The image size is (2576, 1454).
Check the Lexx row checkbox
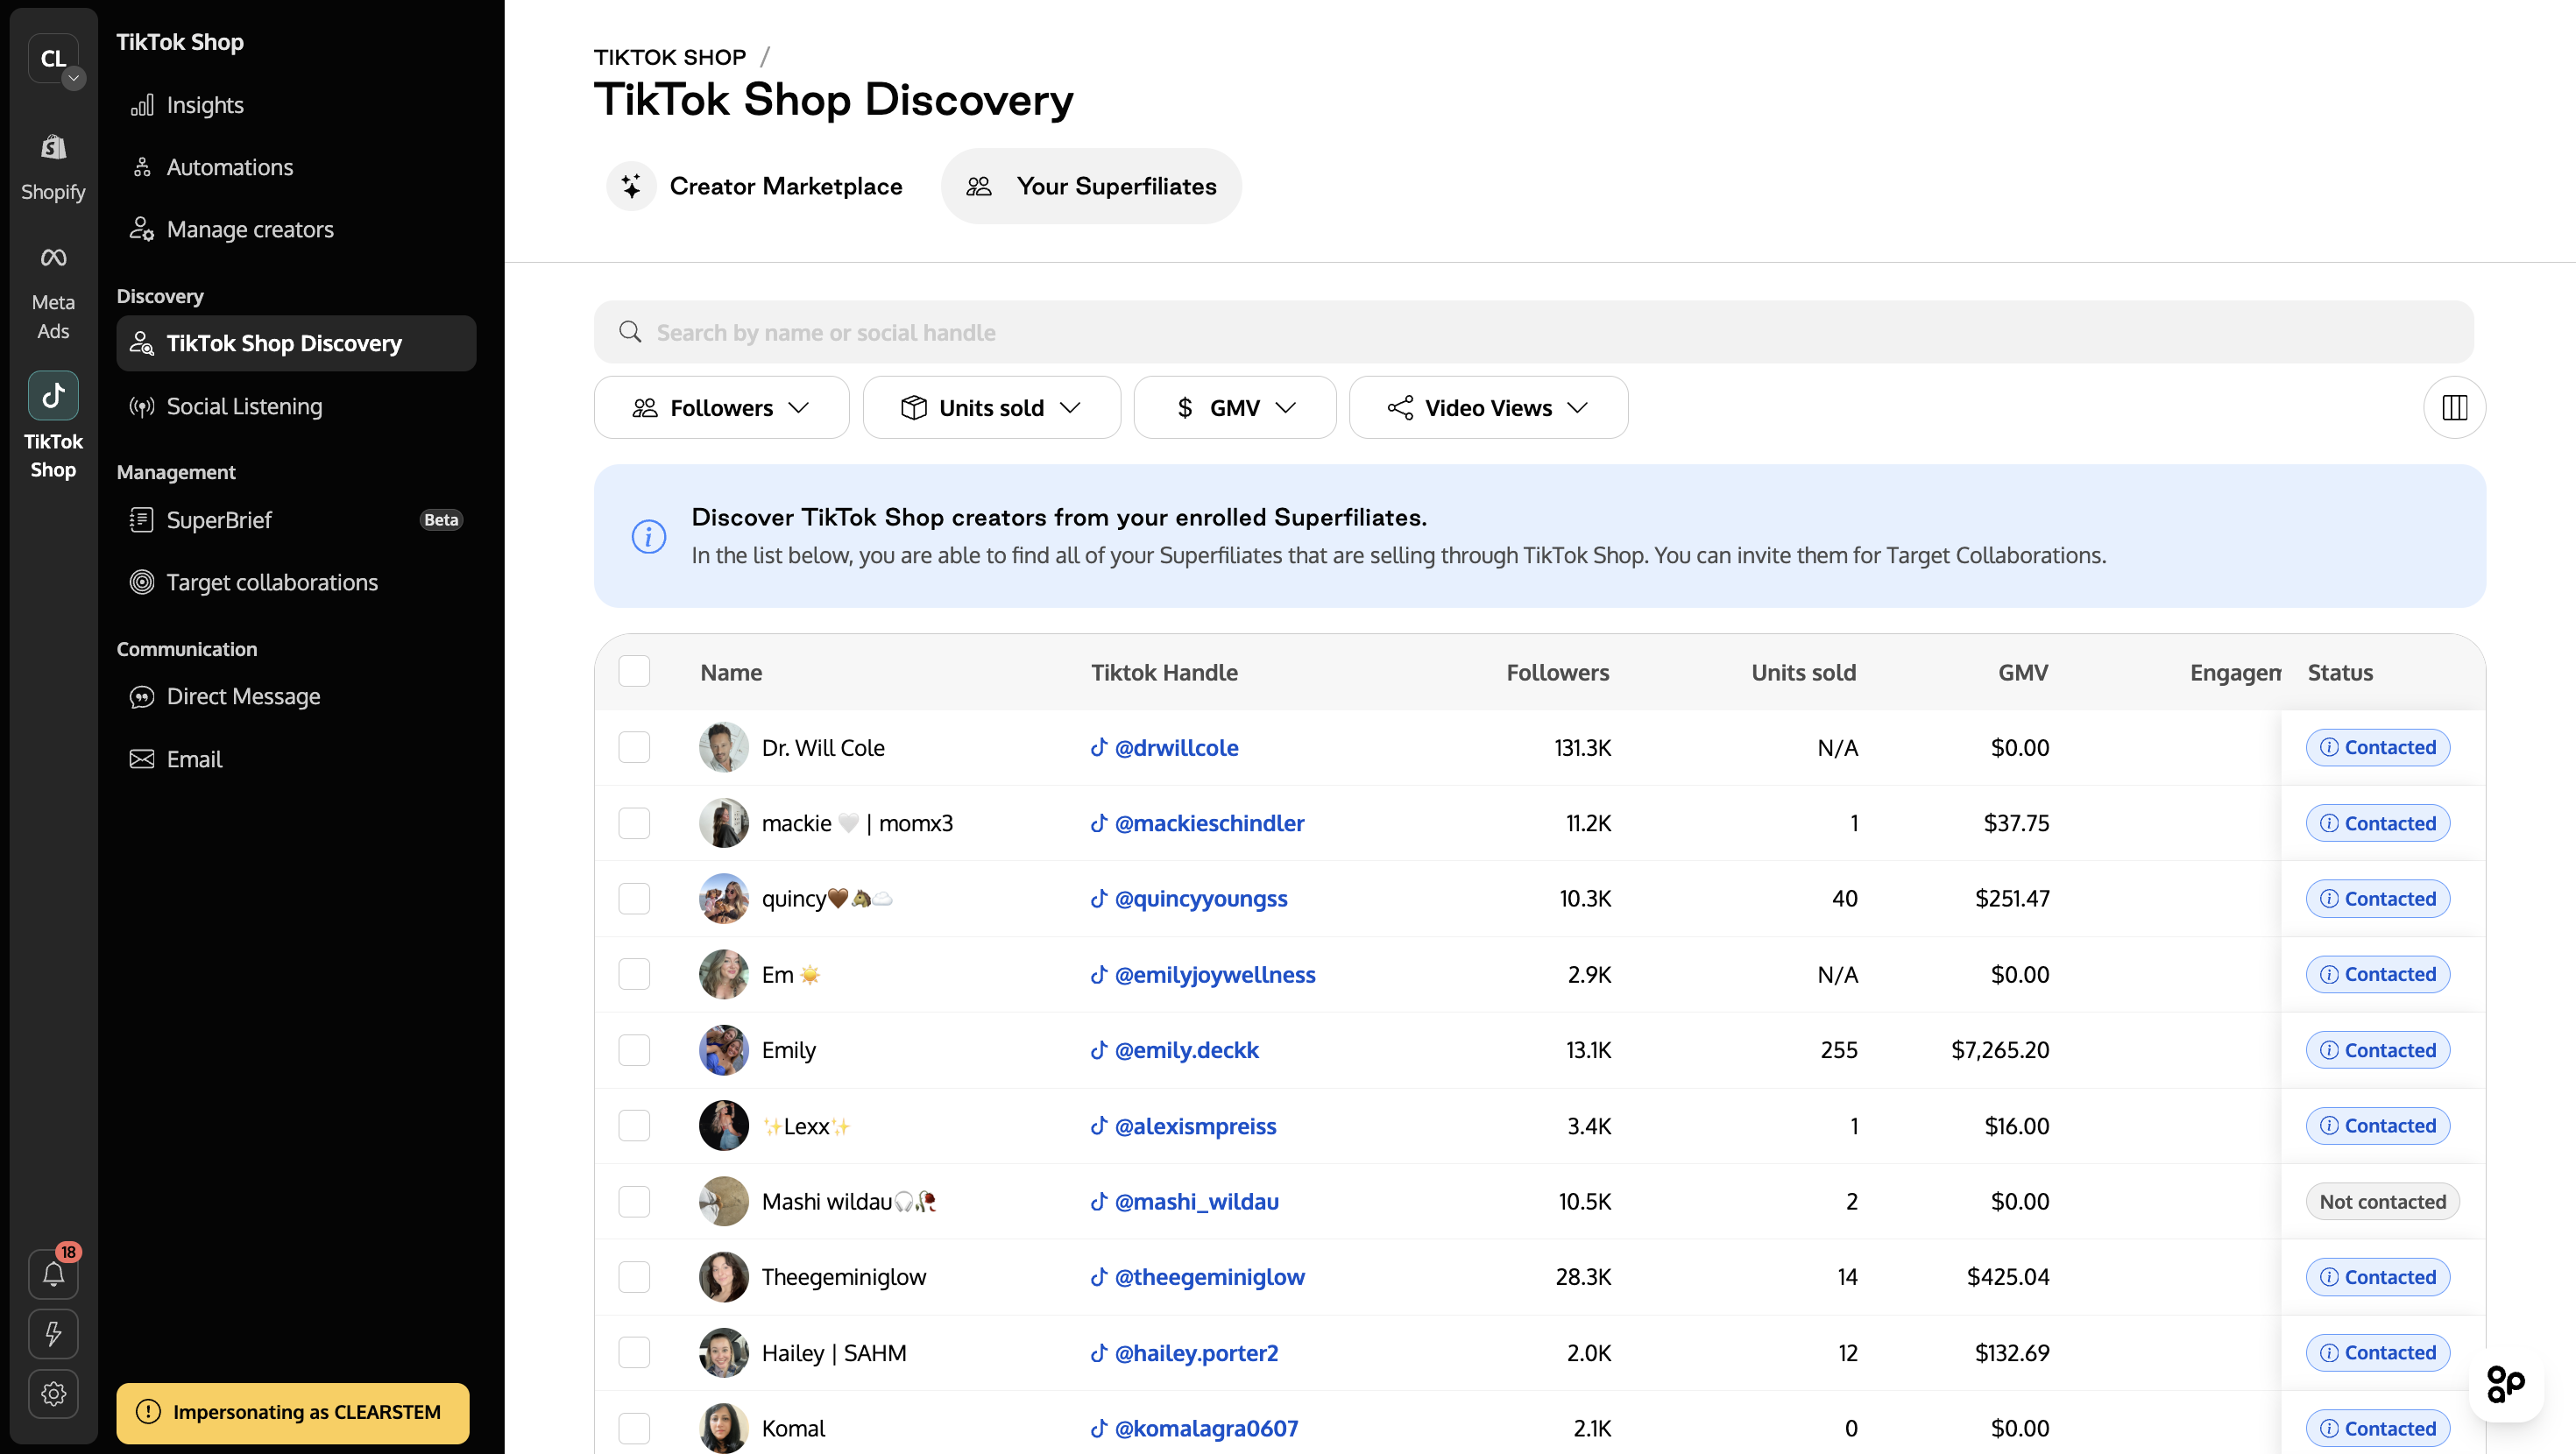coord(634,1126)
